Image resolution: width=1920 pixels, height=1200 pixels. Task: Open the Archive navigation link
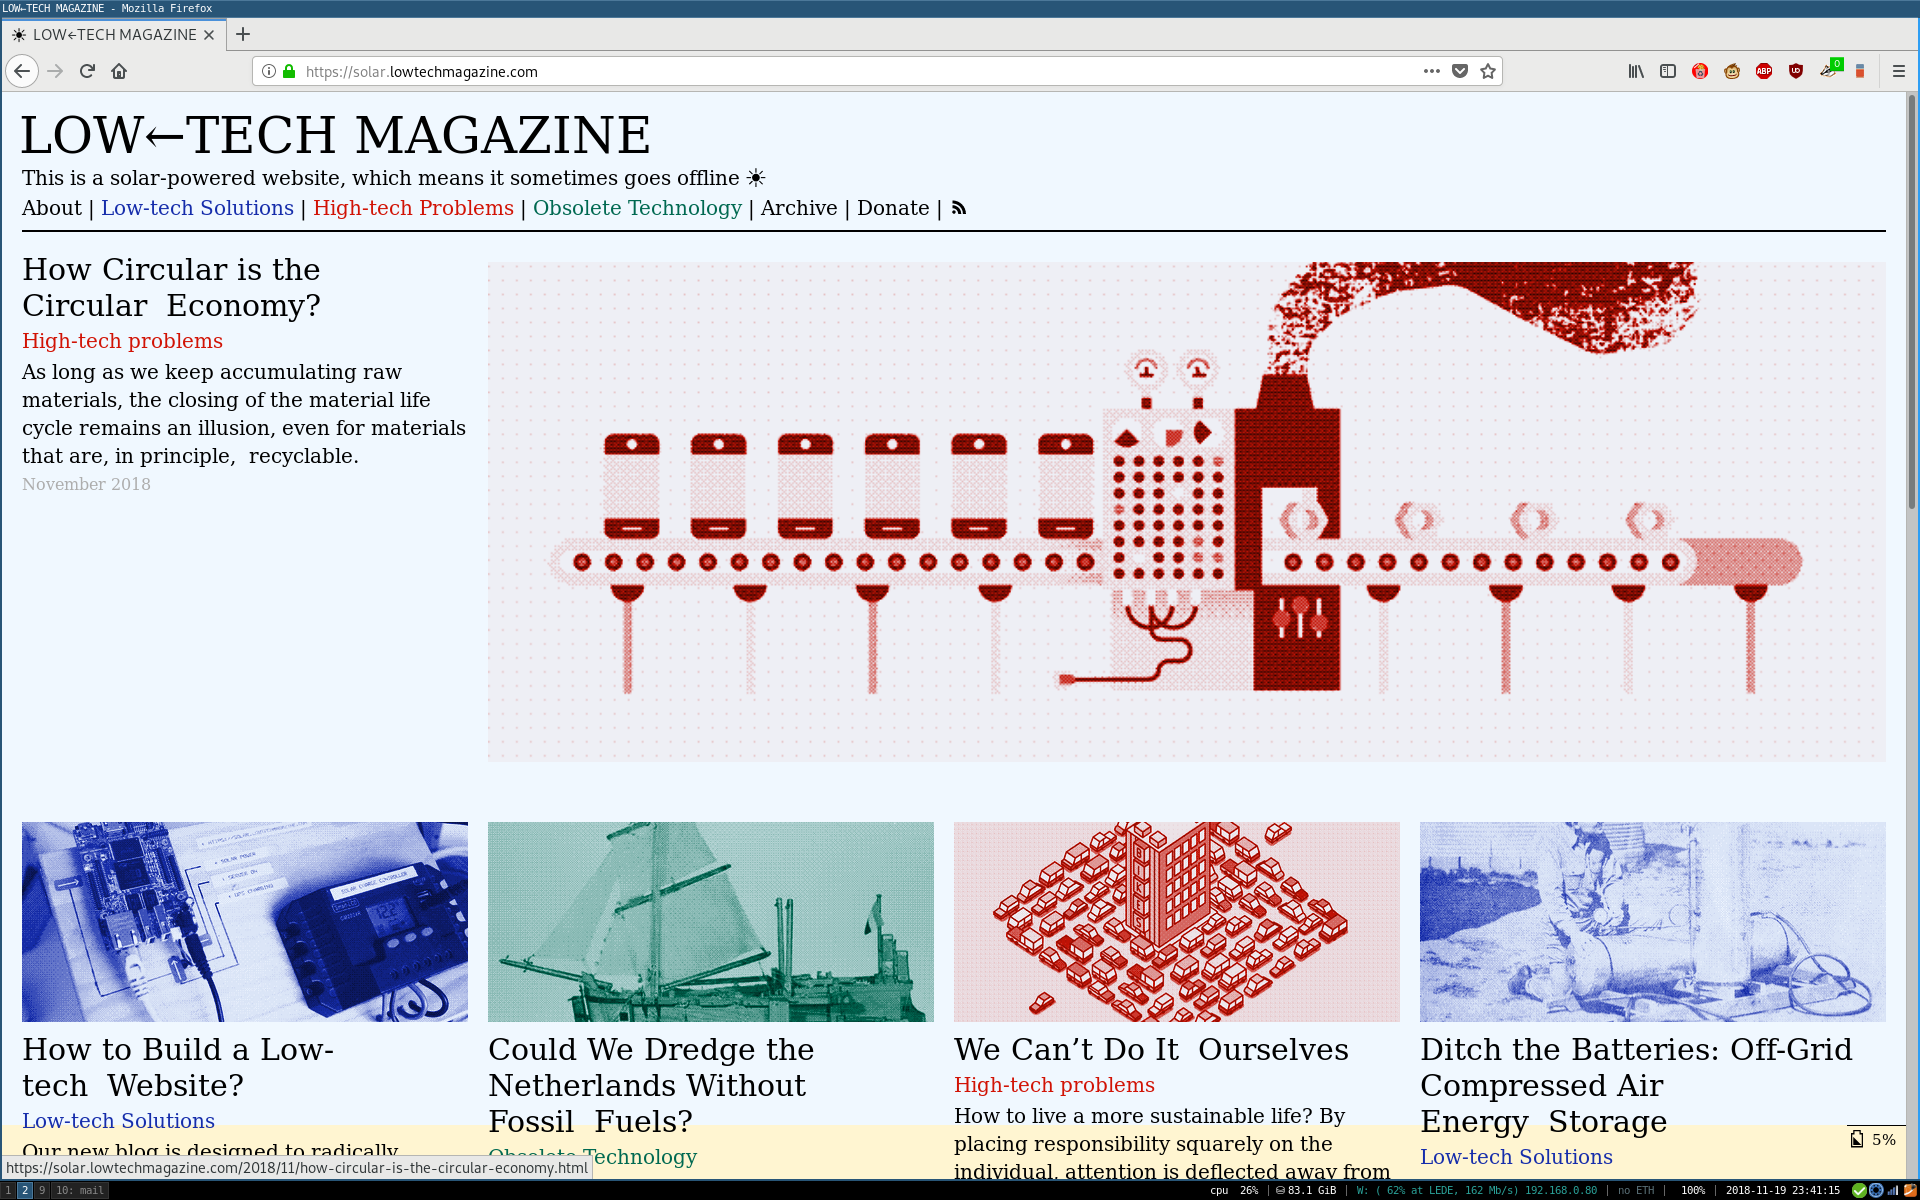click(798, 208)
